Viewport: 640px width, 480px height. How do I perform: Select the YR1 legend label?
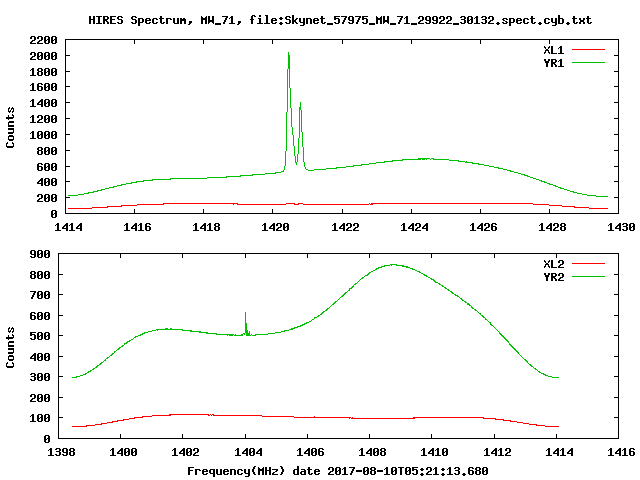(553, 63)
